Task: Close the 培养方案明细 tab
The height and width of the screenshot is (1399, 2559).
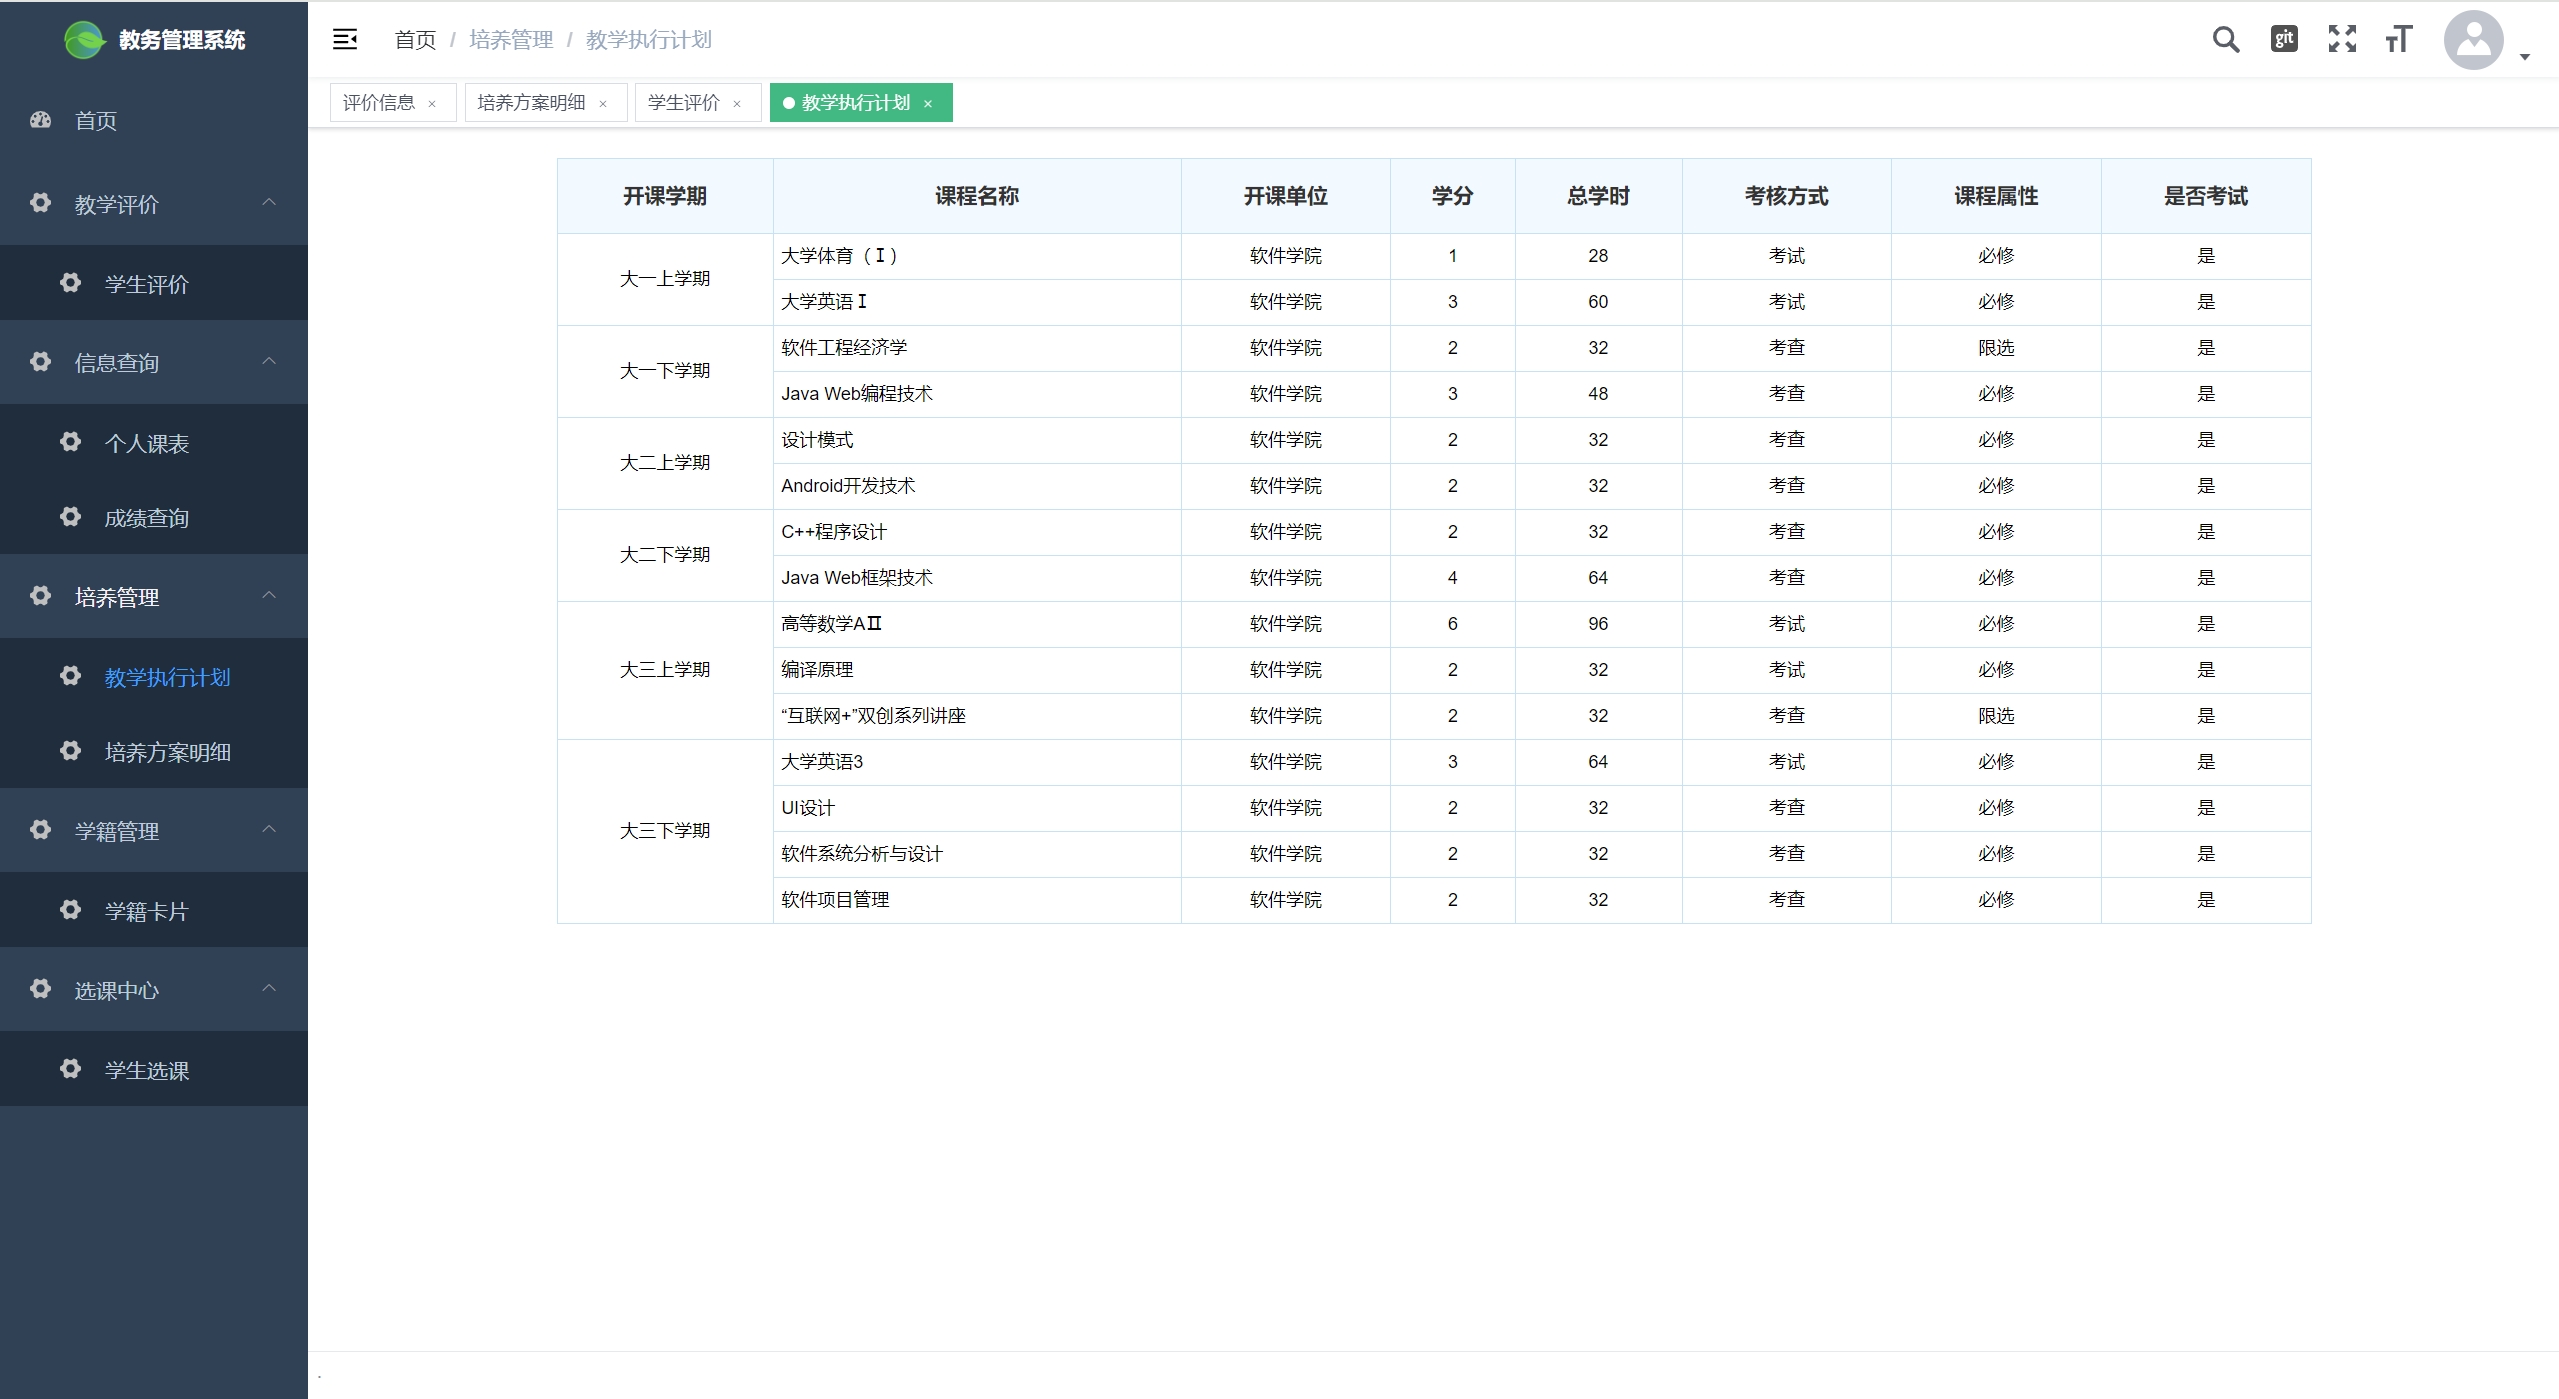Action: [603, 104]
